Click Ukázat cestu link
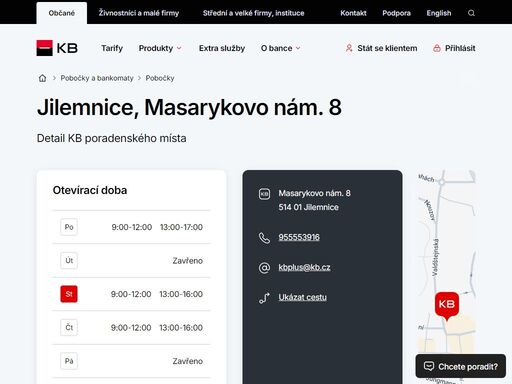Screen dimensions: 512x384 (x=302, y=297)
